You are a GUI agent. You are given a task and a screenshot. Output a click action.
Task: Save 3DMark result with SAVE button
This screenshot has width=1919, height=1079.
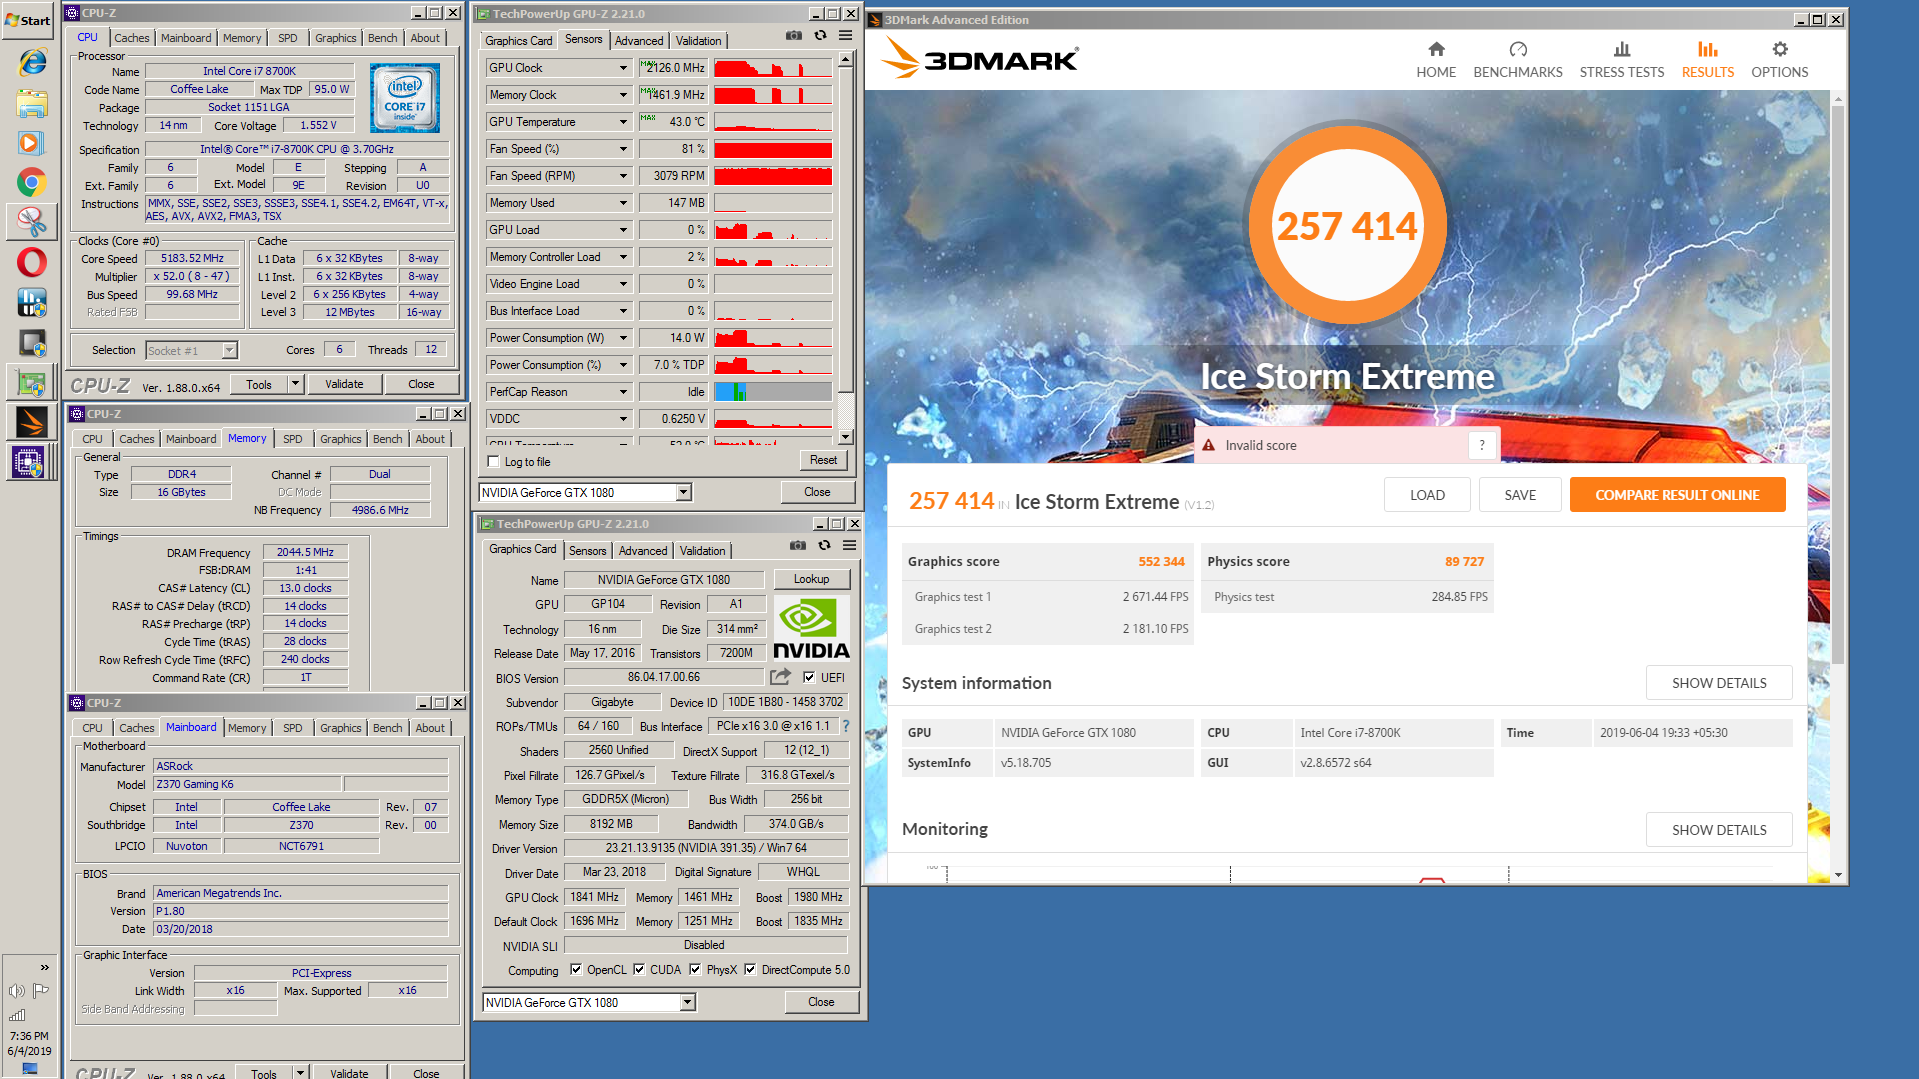(x=1520, y=495)
